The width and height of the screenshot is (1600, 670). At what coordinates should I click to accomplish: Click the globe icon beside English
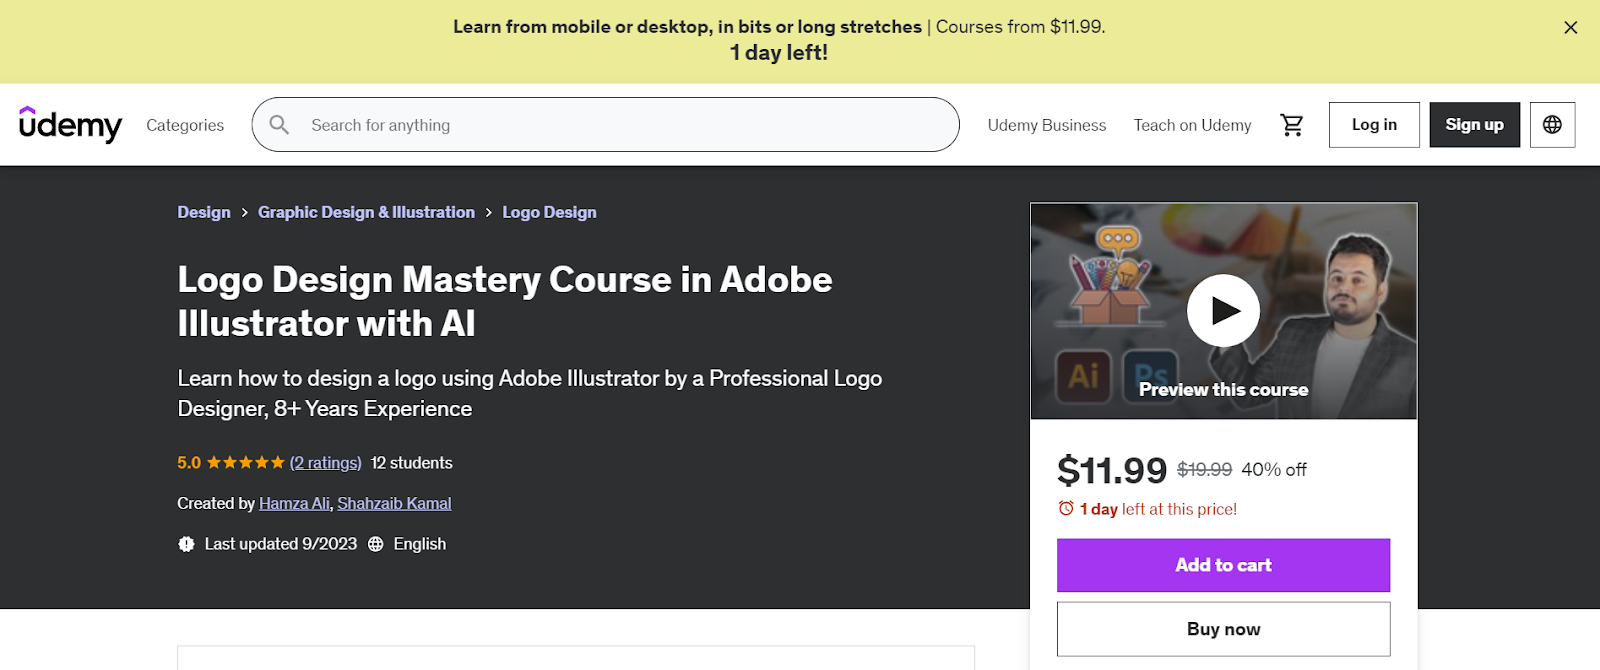(x=376, y=544)
